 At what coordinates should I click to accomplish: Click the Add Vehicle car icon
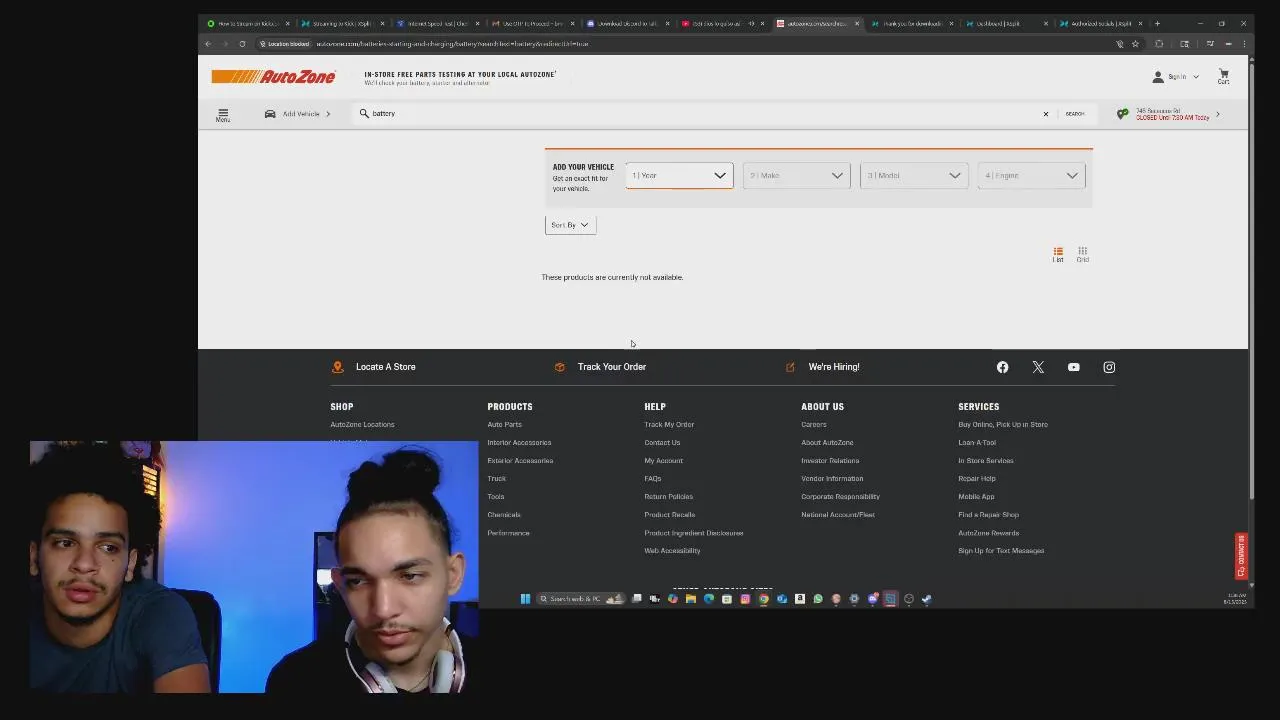[270, 114]
